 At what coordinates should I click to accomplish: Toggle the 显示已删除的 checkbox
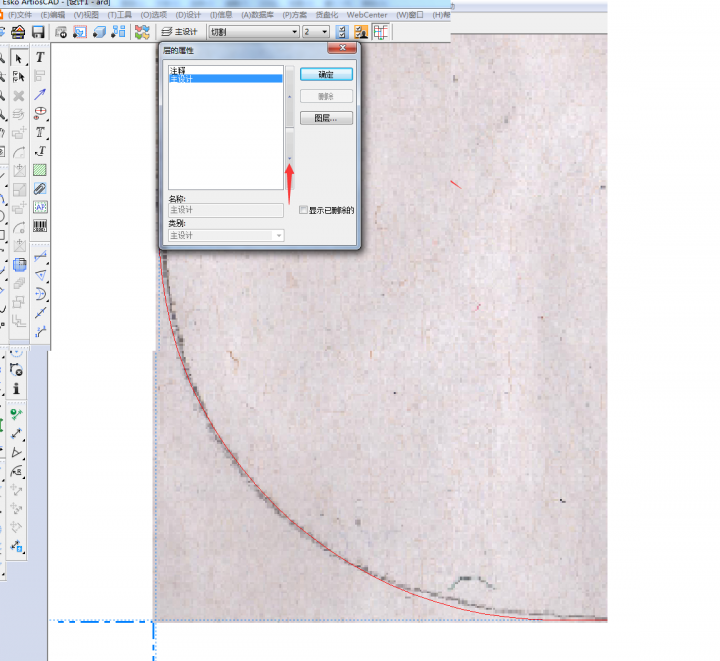point(304,210)
